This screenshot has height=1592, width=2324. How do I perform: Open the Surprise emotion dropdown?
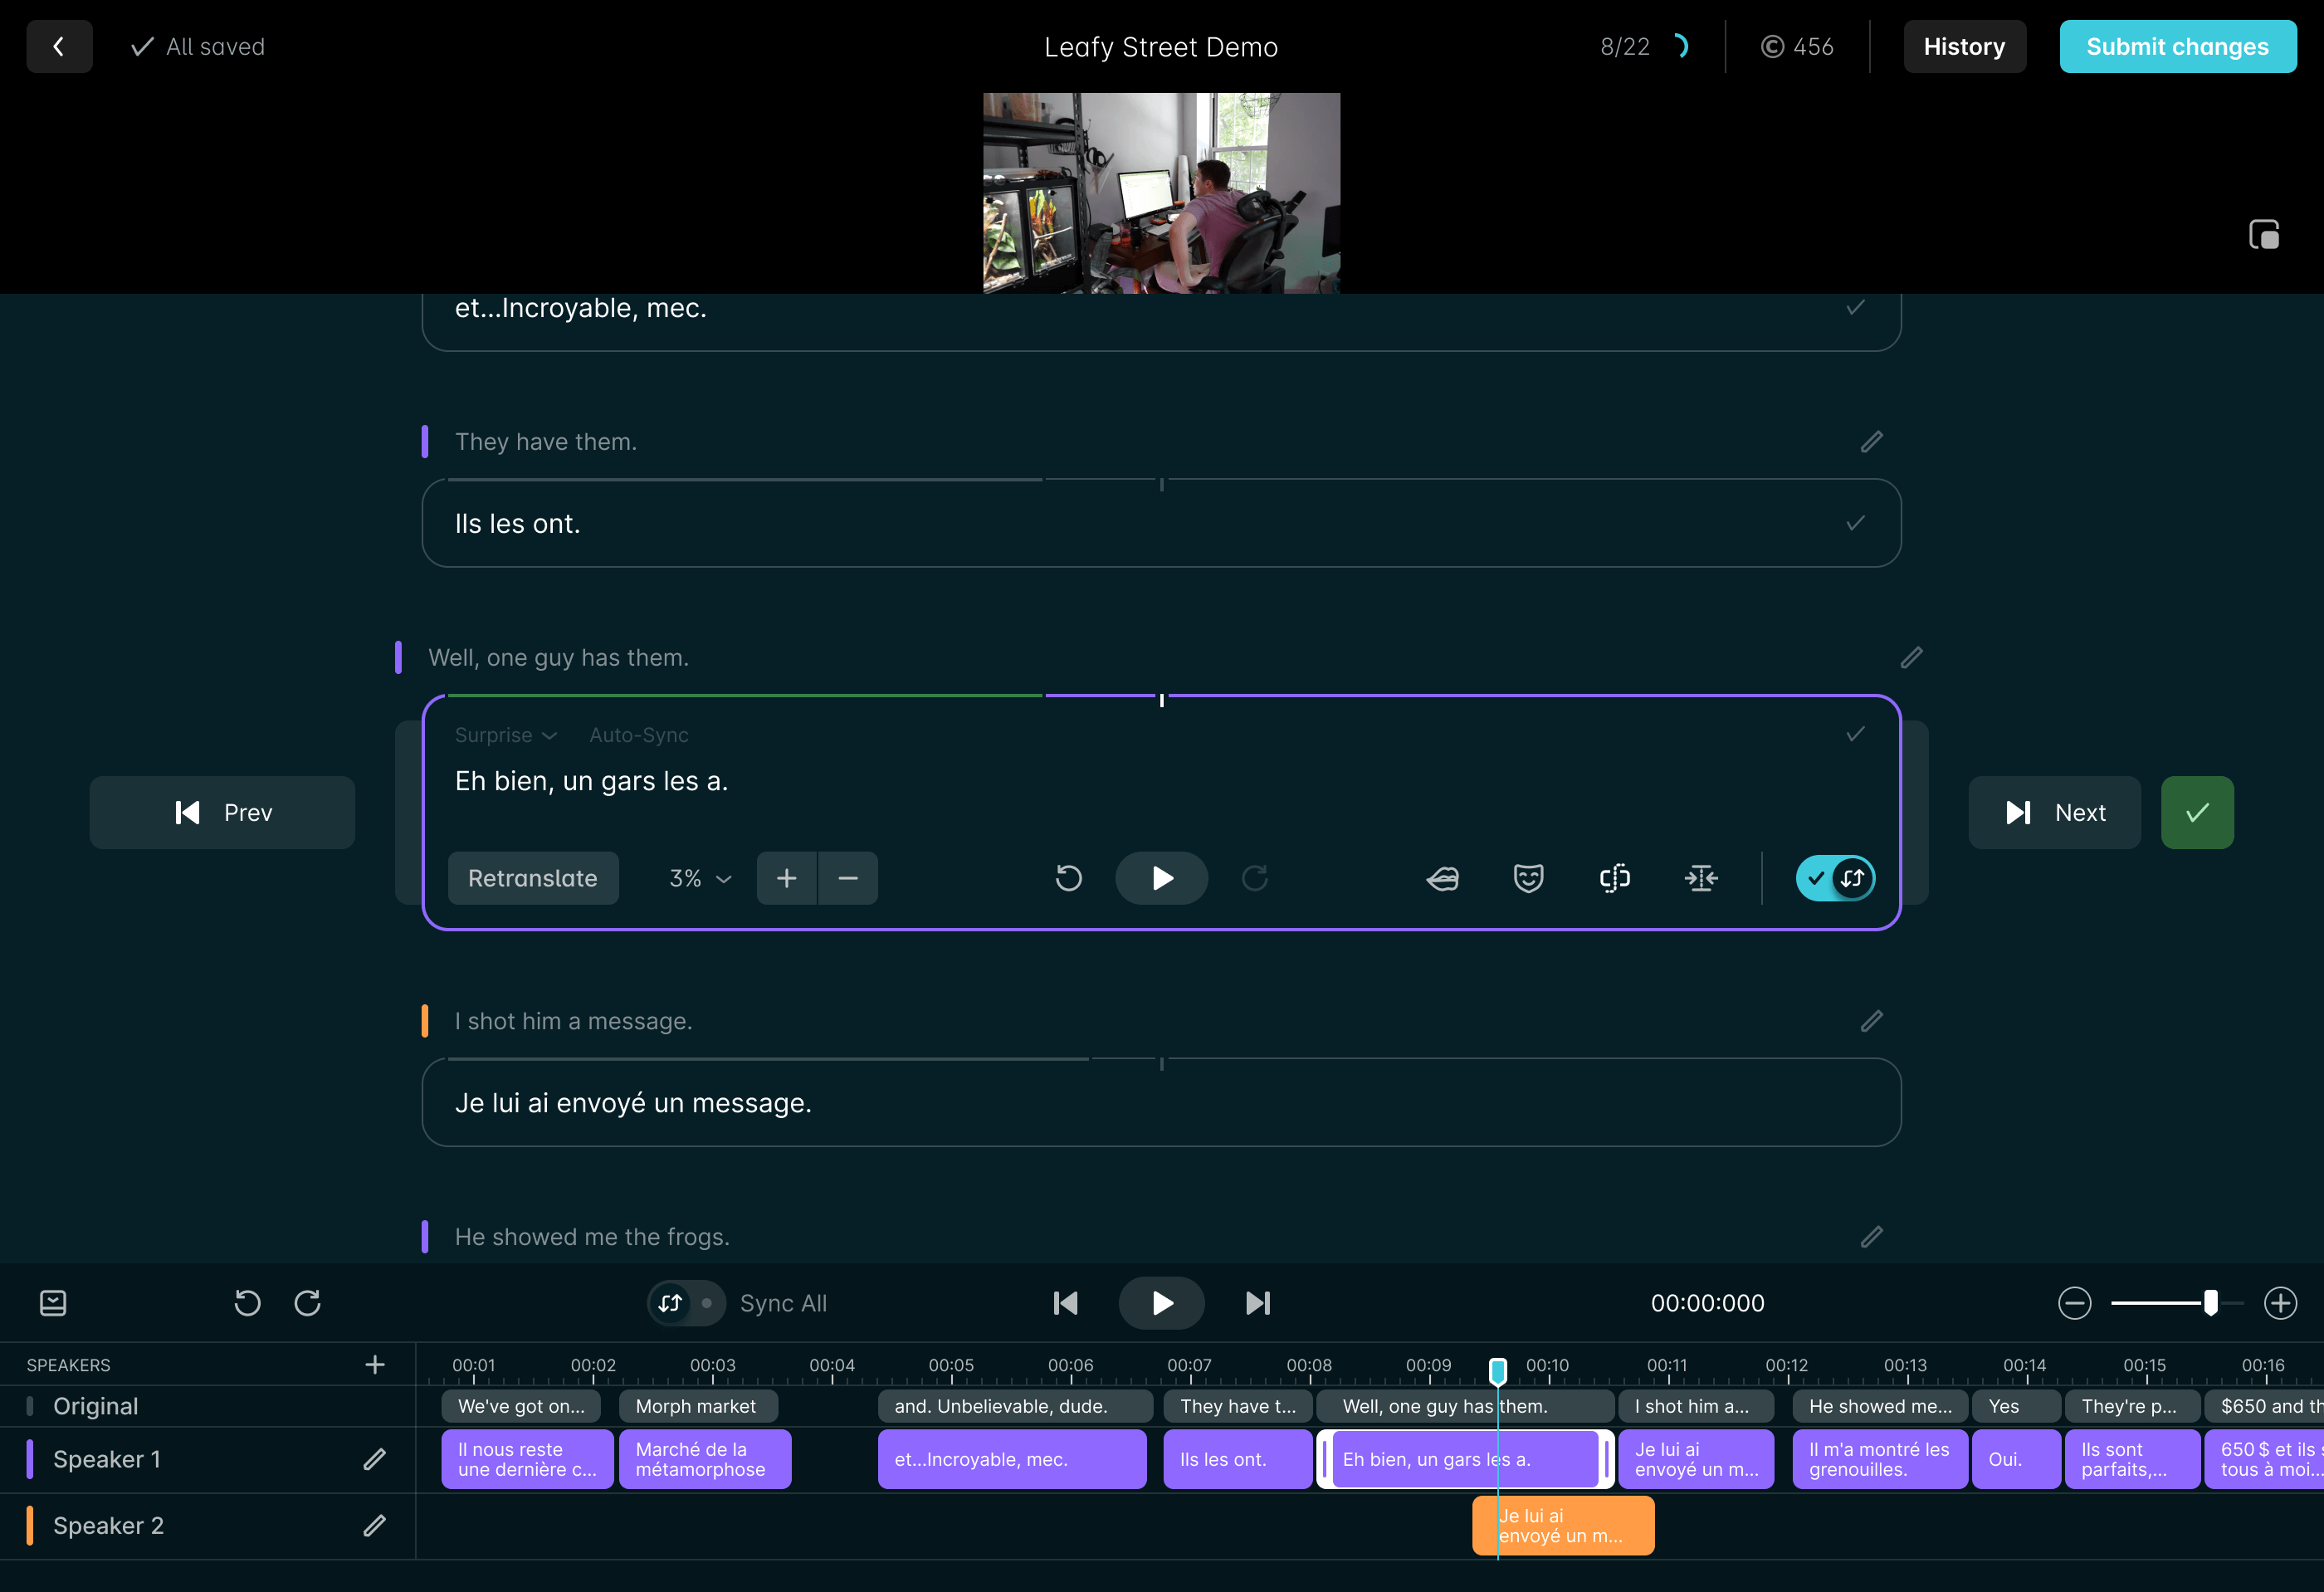coord(505,735)
